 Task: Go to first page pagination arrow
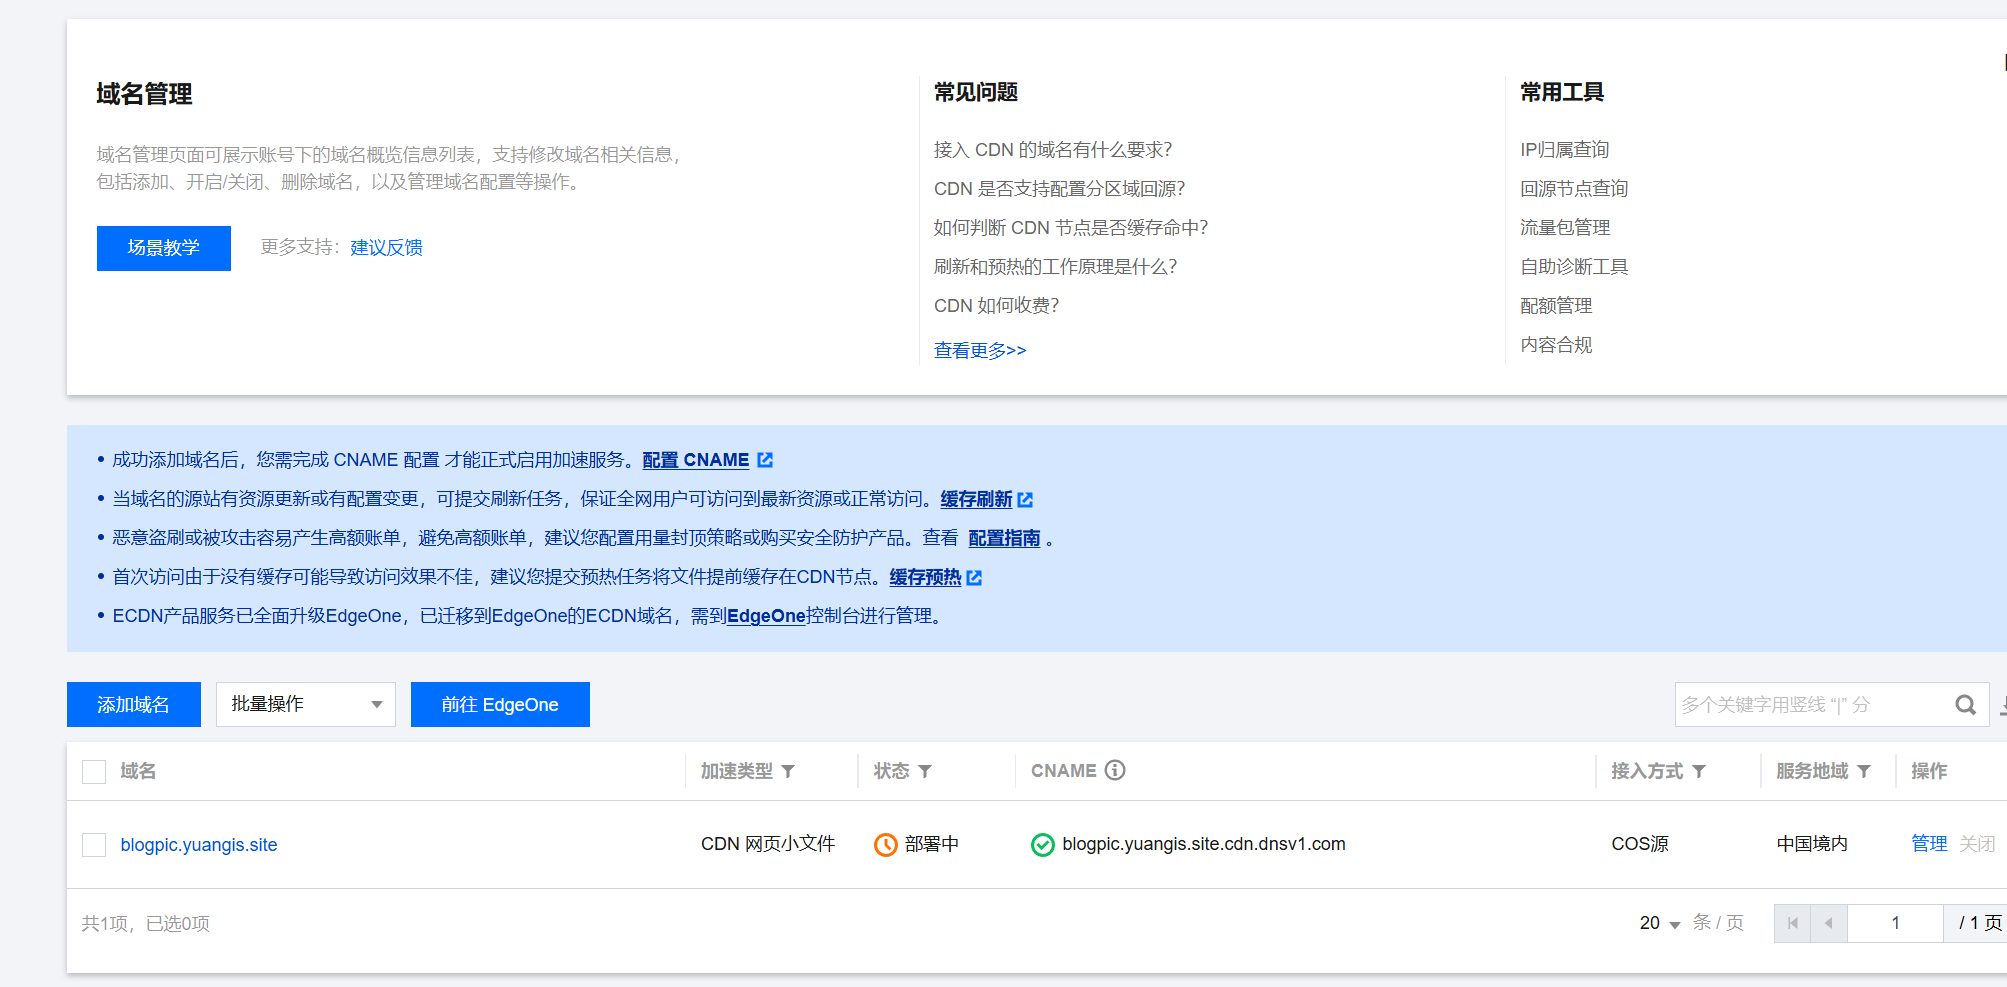pyautogui.click(x=1792, y=923)
